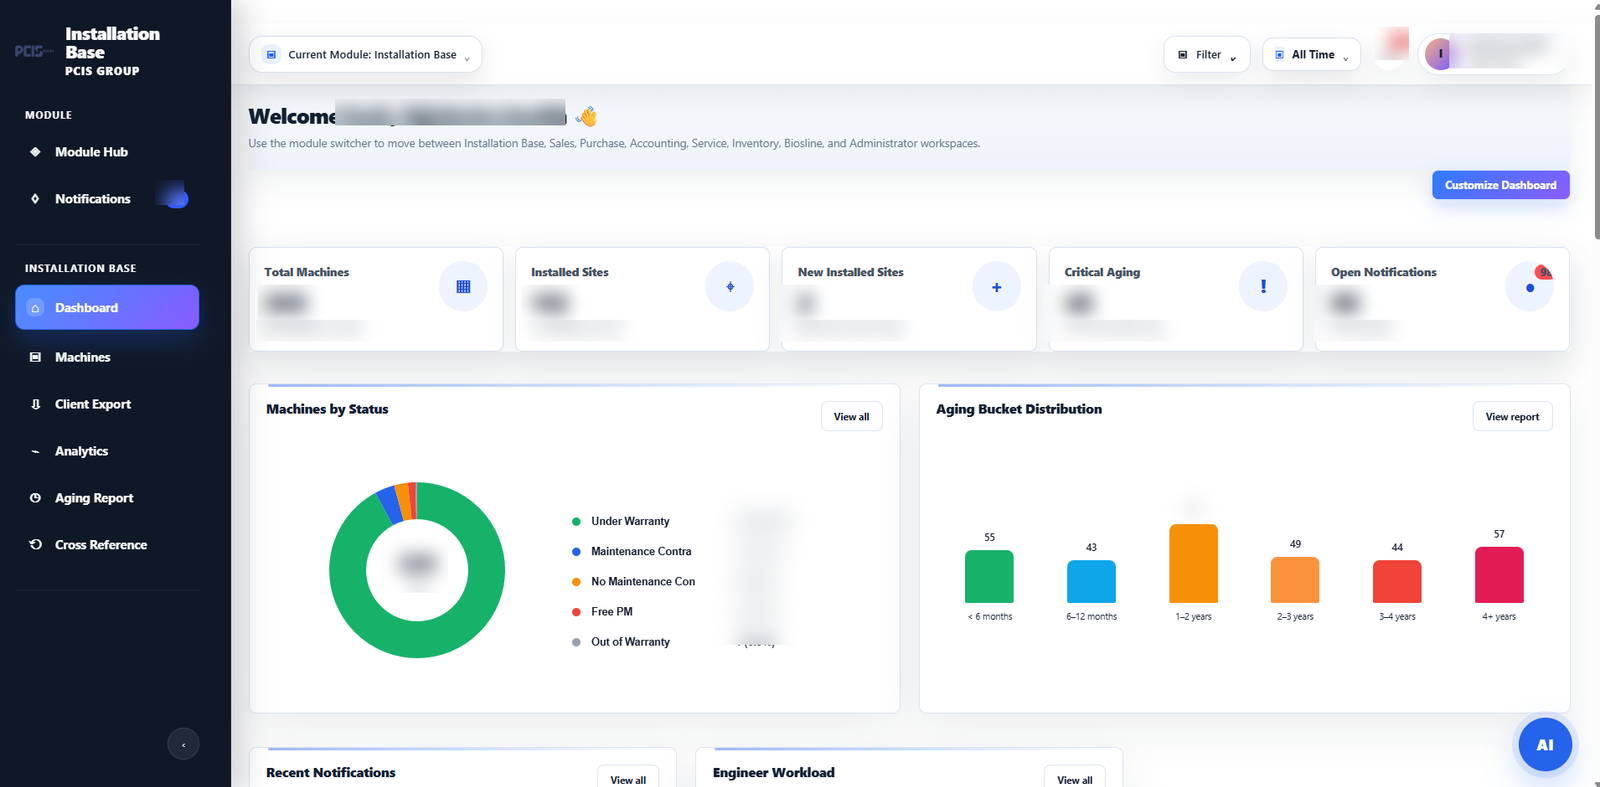The width and height of the screenshot is (1600, 787).
Task: Select the Dashboard menu item
Action: pos(107,308)
